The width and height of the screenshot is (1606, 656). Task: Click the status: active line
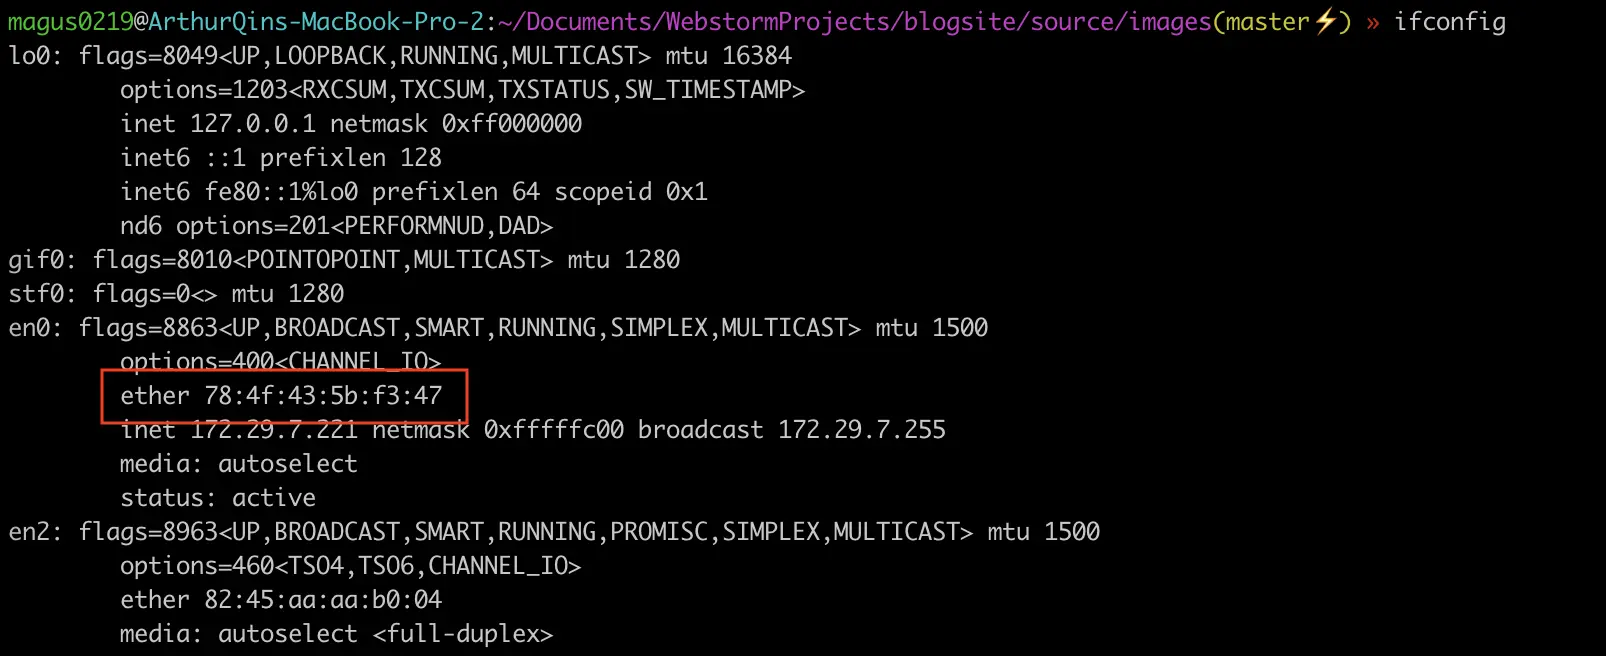click(x=218, y=498)
